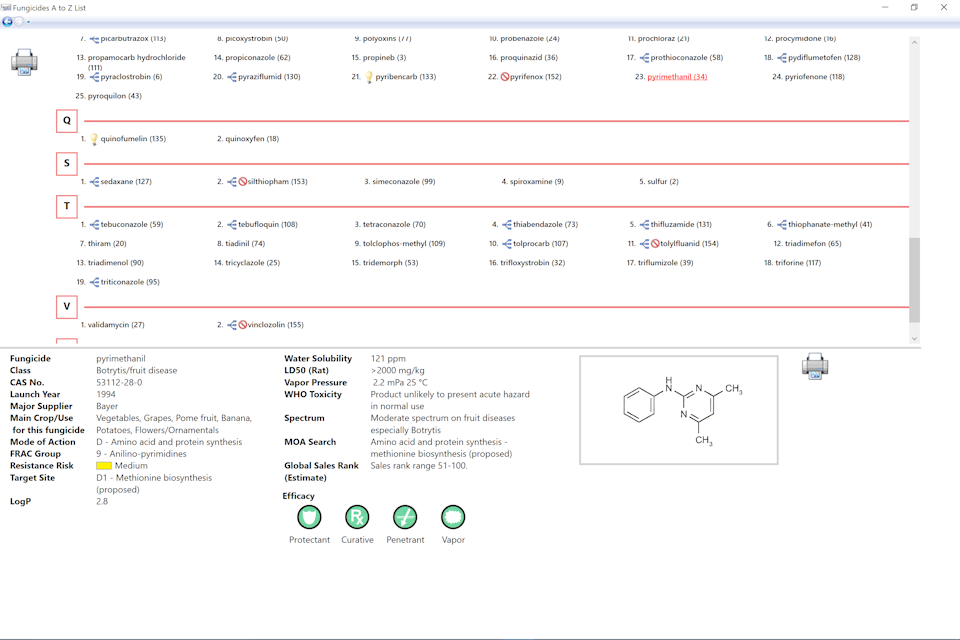Select the letter Q section box
Viewport: 960px width, 640px height.
(x=67, y=120)
